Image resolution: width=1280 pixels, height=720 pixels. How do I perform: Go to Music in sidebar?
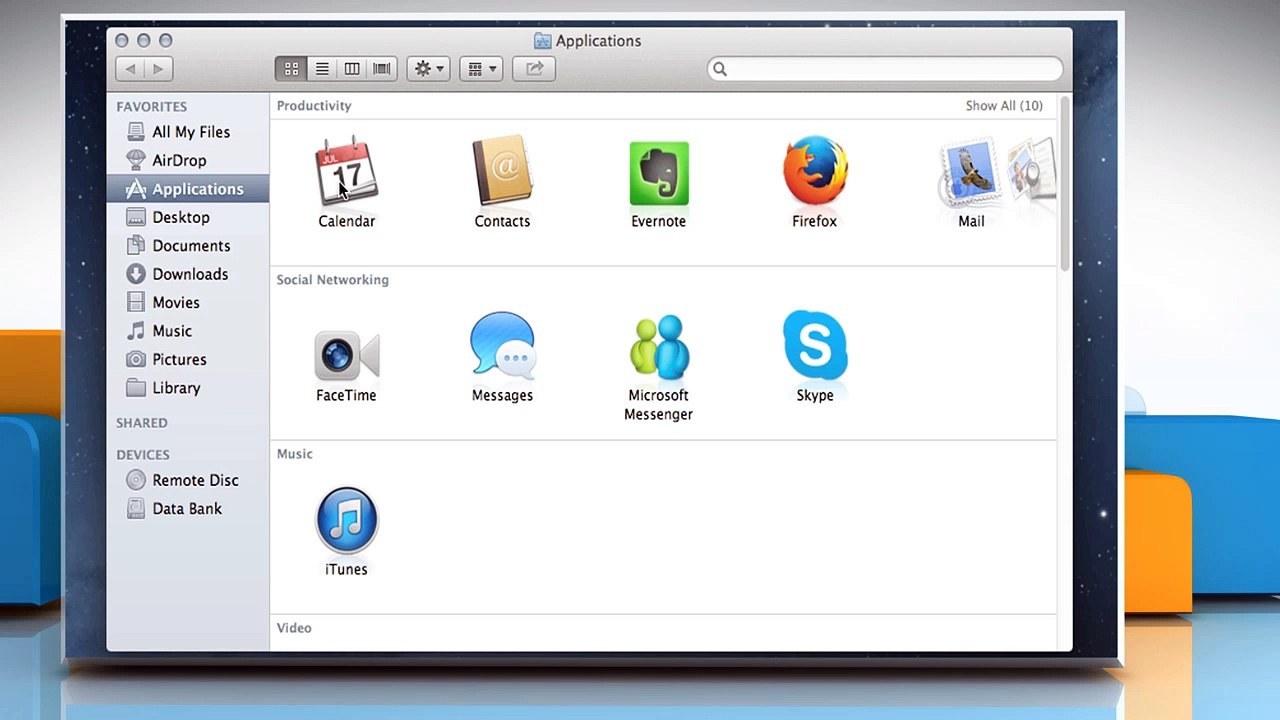187,331
